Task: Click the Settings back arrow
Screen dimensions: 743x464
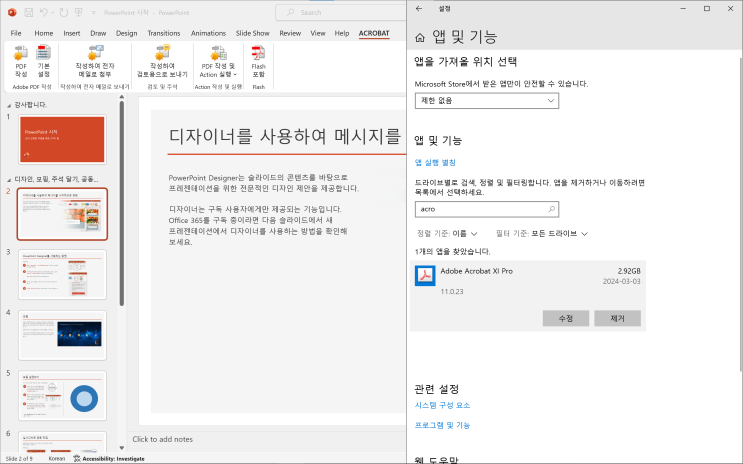Action: tap(419, 9)
